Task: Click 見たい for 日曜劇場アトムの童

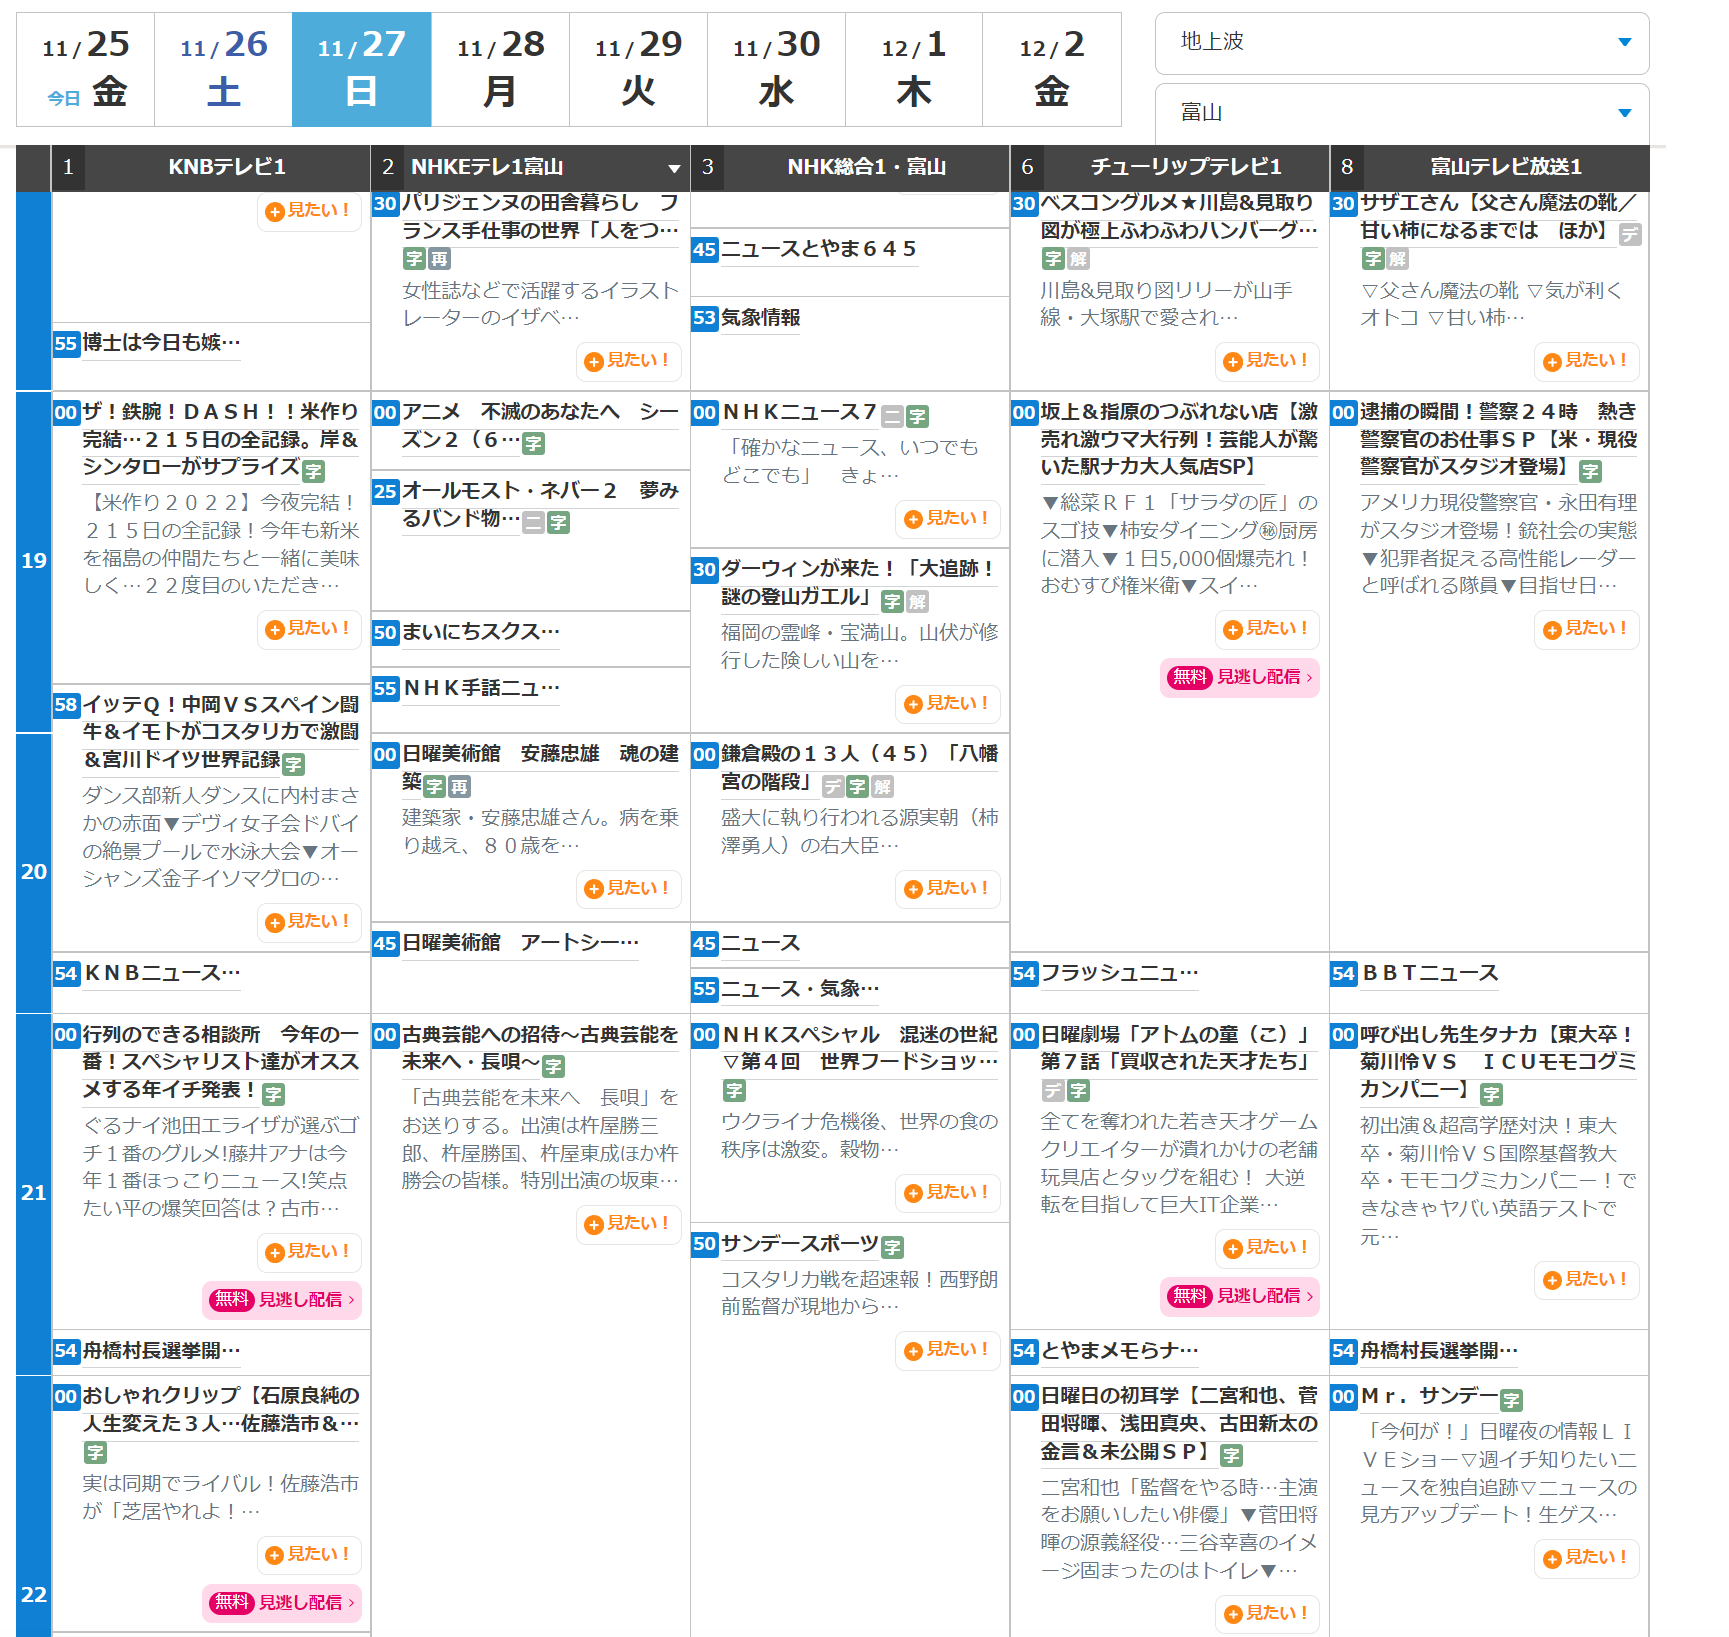Action: pyautogui.click(x=1267, y=1248)
